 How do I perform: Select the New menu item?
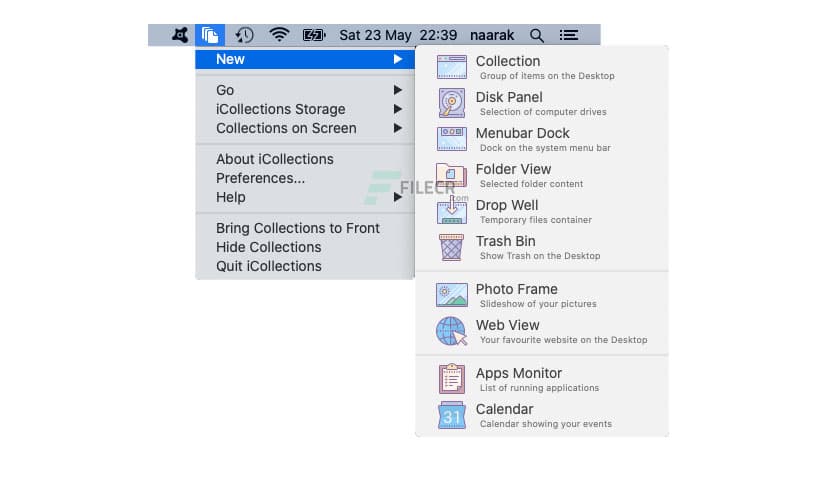pyautogui.click(x=305, y=59)
